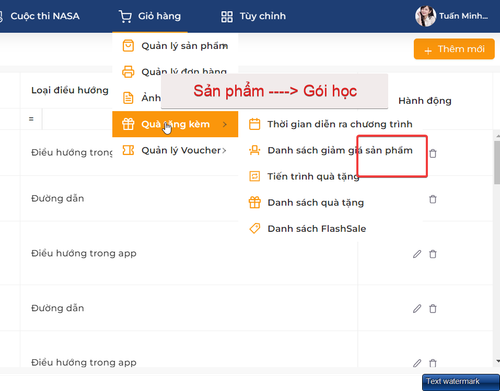The height and width of the screenshot is (391, 500).
Task: Open the Giỏ hàng cart icon
Action: [125, 16]
